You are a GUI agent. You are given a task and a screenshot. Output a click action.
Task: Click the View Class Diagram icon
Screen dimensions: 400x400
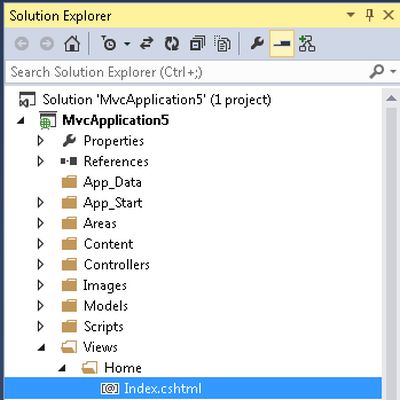pyautogui.click(x=307, y=44)
